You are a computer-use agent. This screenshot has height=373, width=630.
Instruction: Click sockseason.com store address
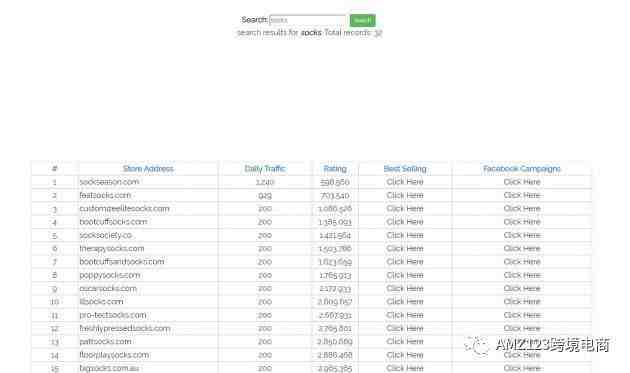coord(109,182)
